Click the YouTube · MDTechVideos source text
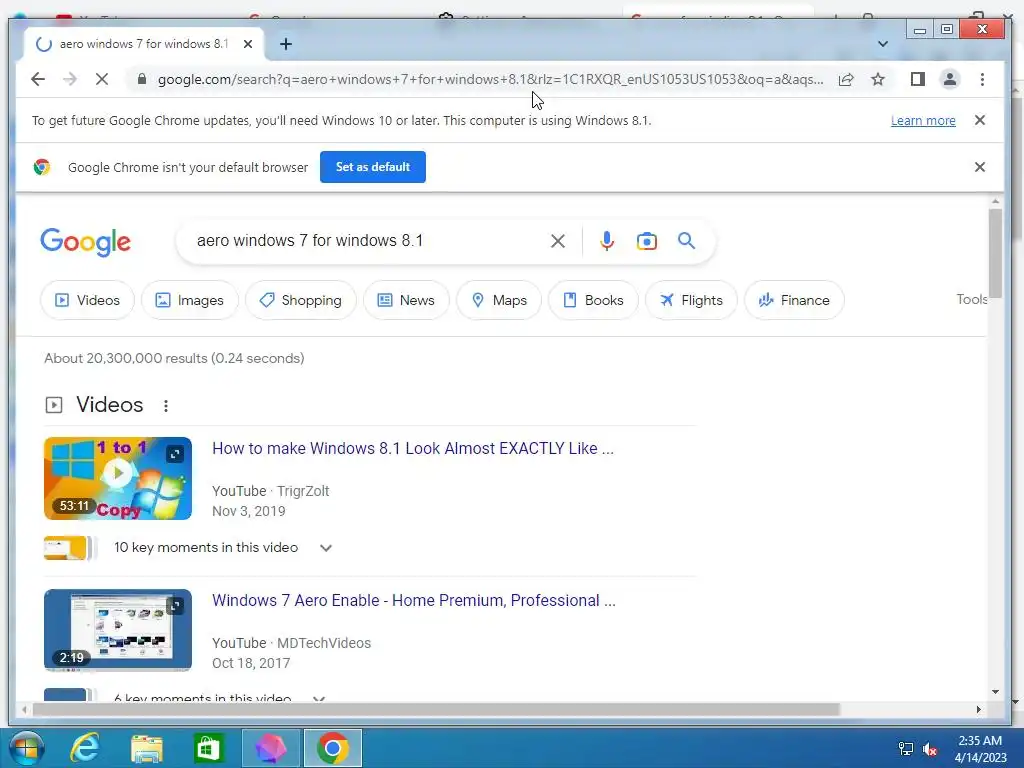 tap(291, 643)
